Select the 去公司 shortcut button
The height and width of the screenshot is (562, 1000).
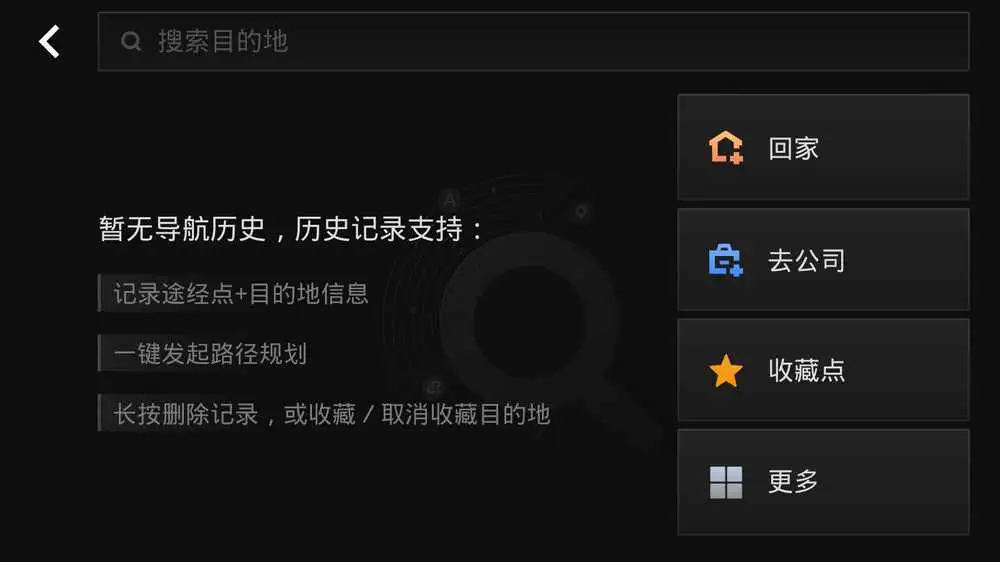pyautogui.click(x=823, y=260)
